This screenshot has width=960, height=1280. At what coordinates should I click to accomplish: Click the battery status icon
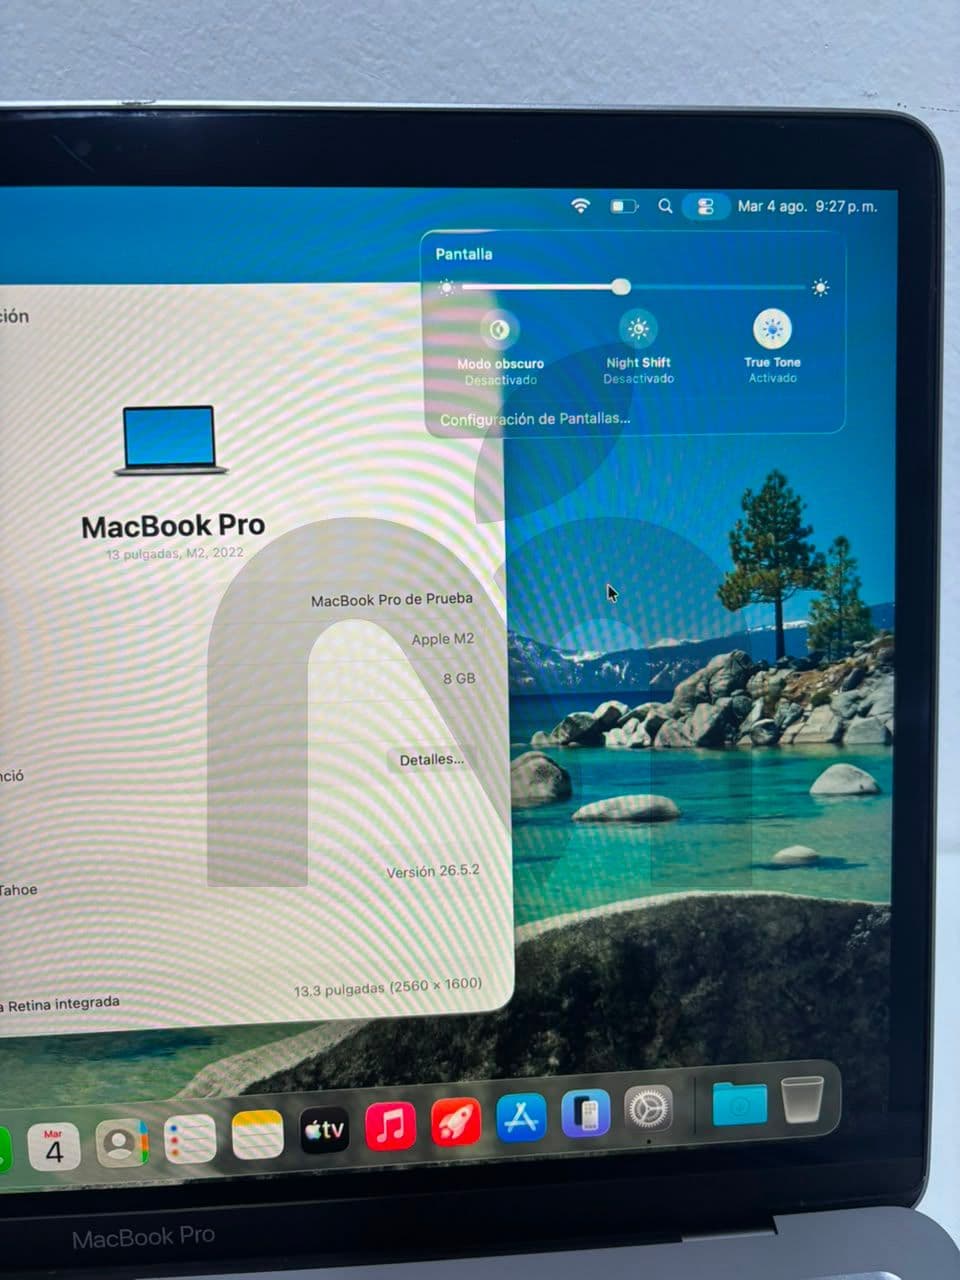tap(624, 206)
